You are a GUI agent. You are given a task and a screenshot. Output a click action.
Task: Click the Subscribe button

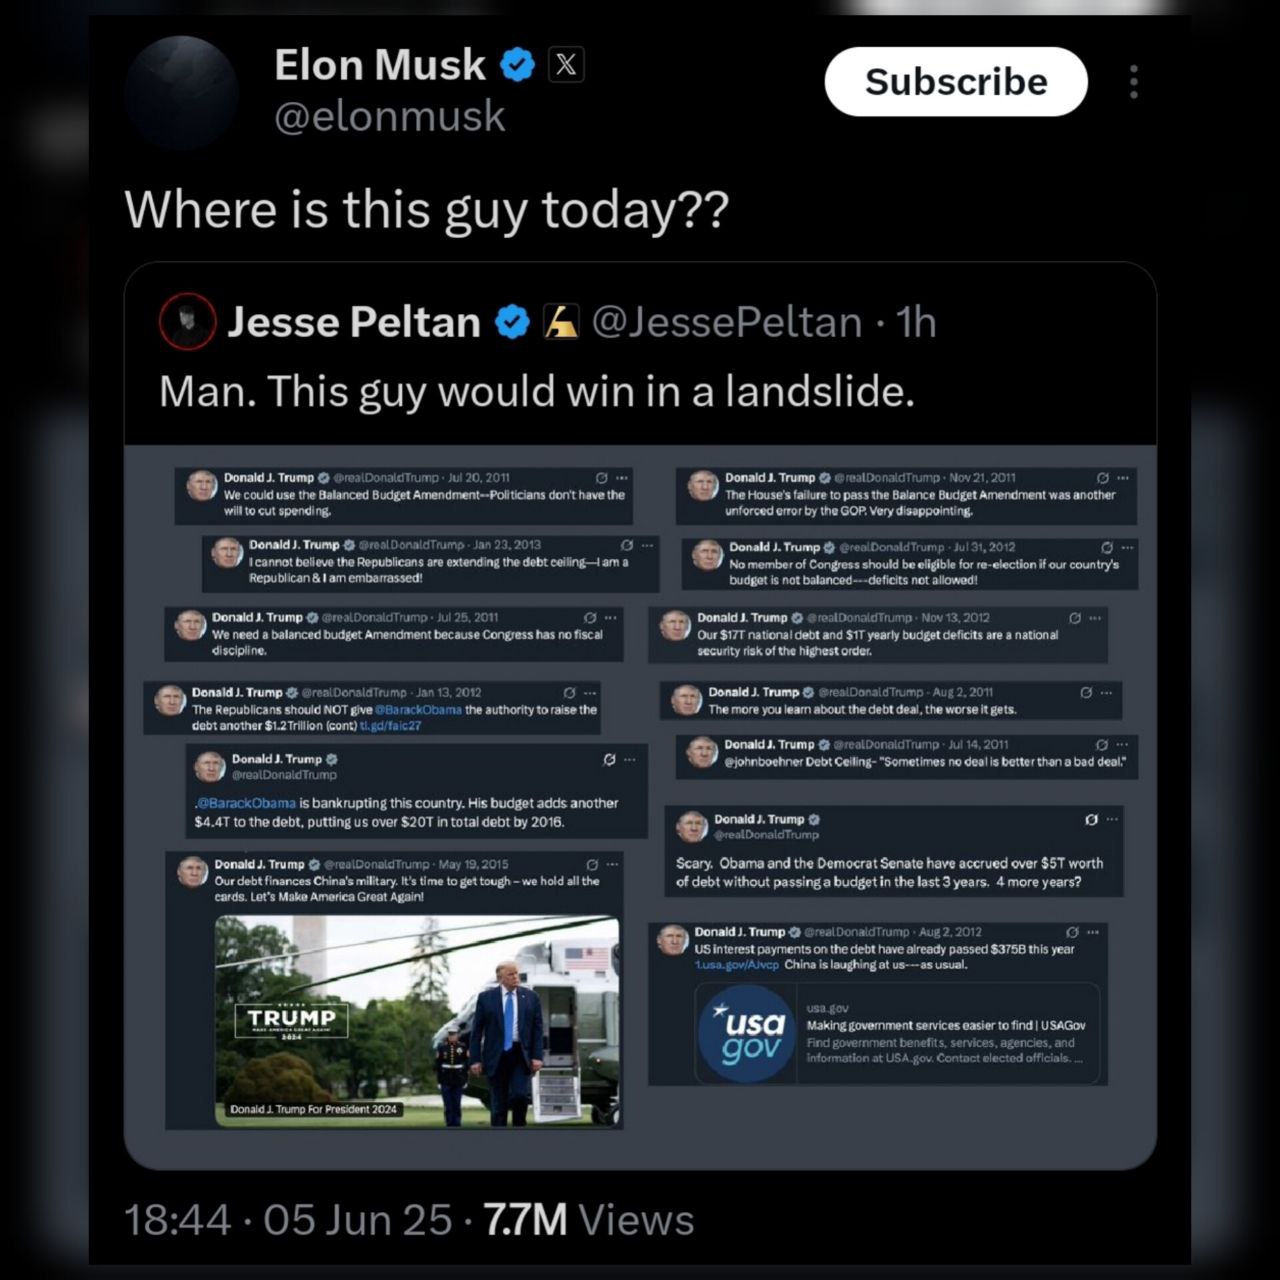pos(955,82)
